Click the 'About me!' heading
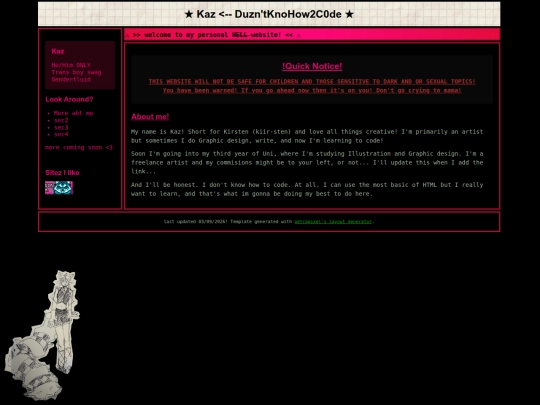 tap(150, 117)
